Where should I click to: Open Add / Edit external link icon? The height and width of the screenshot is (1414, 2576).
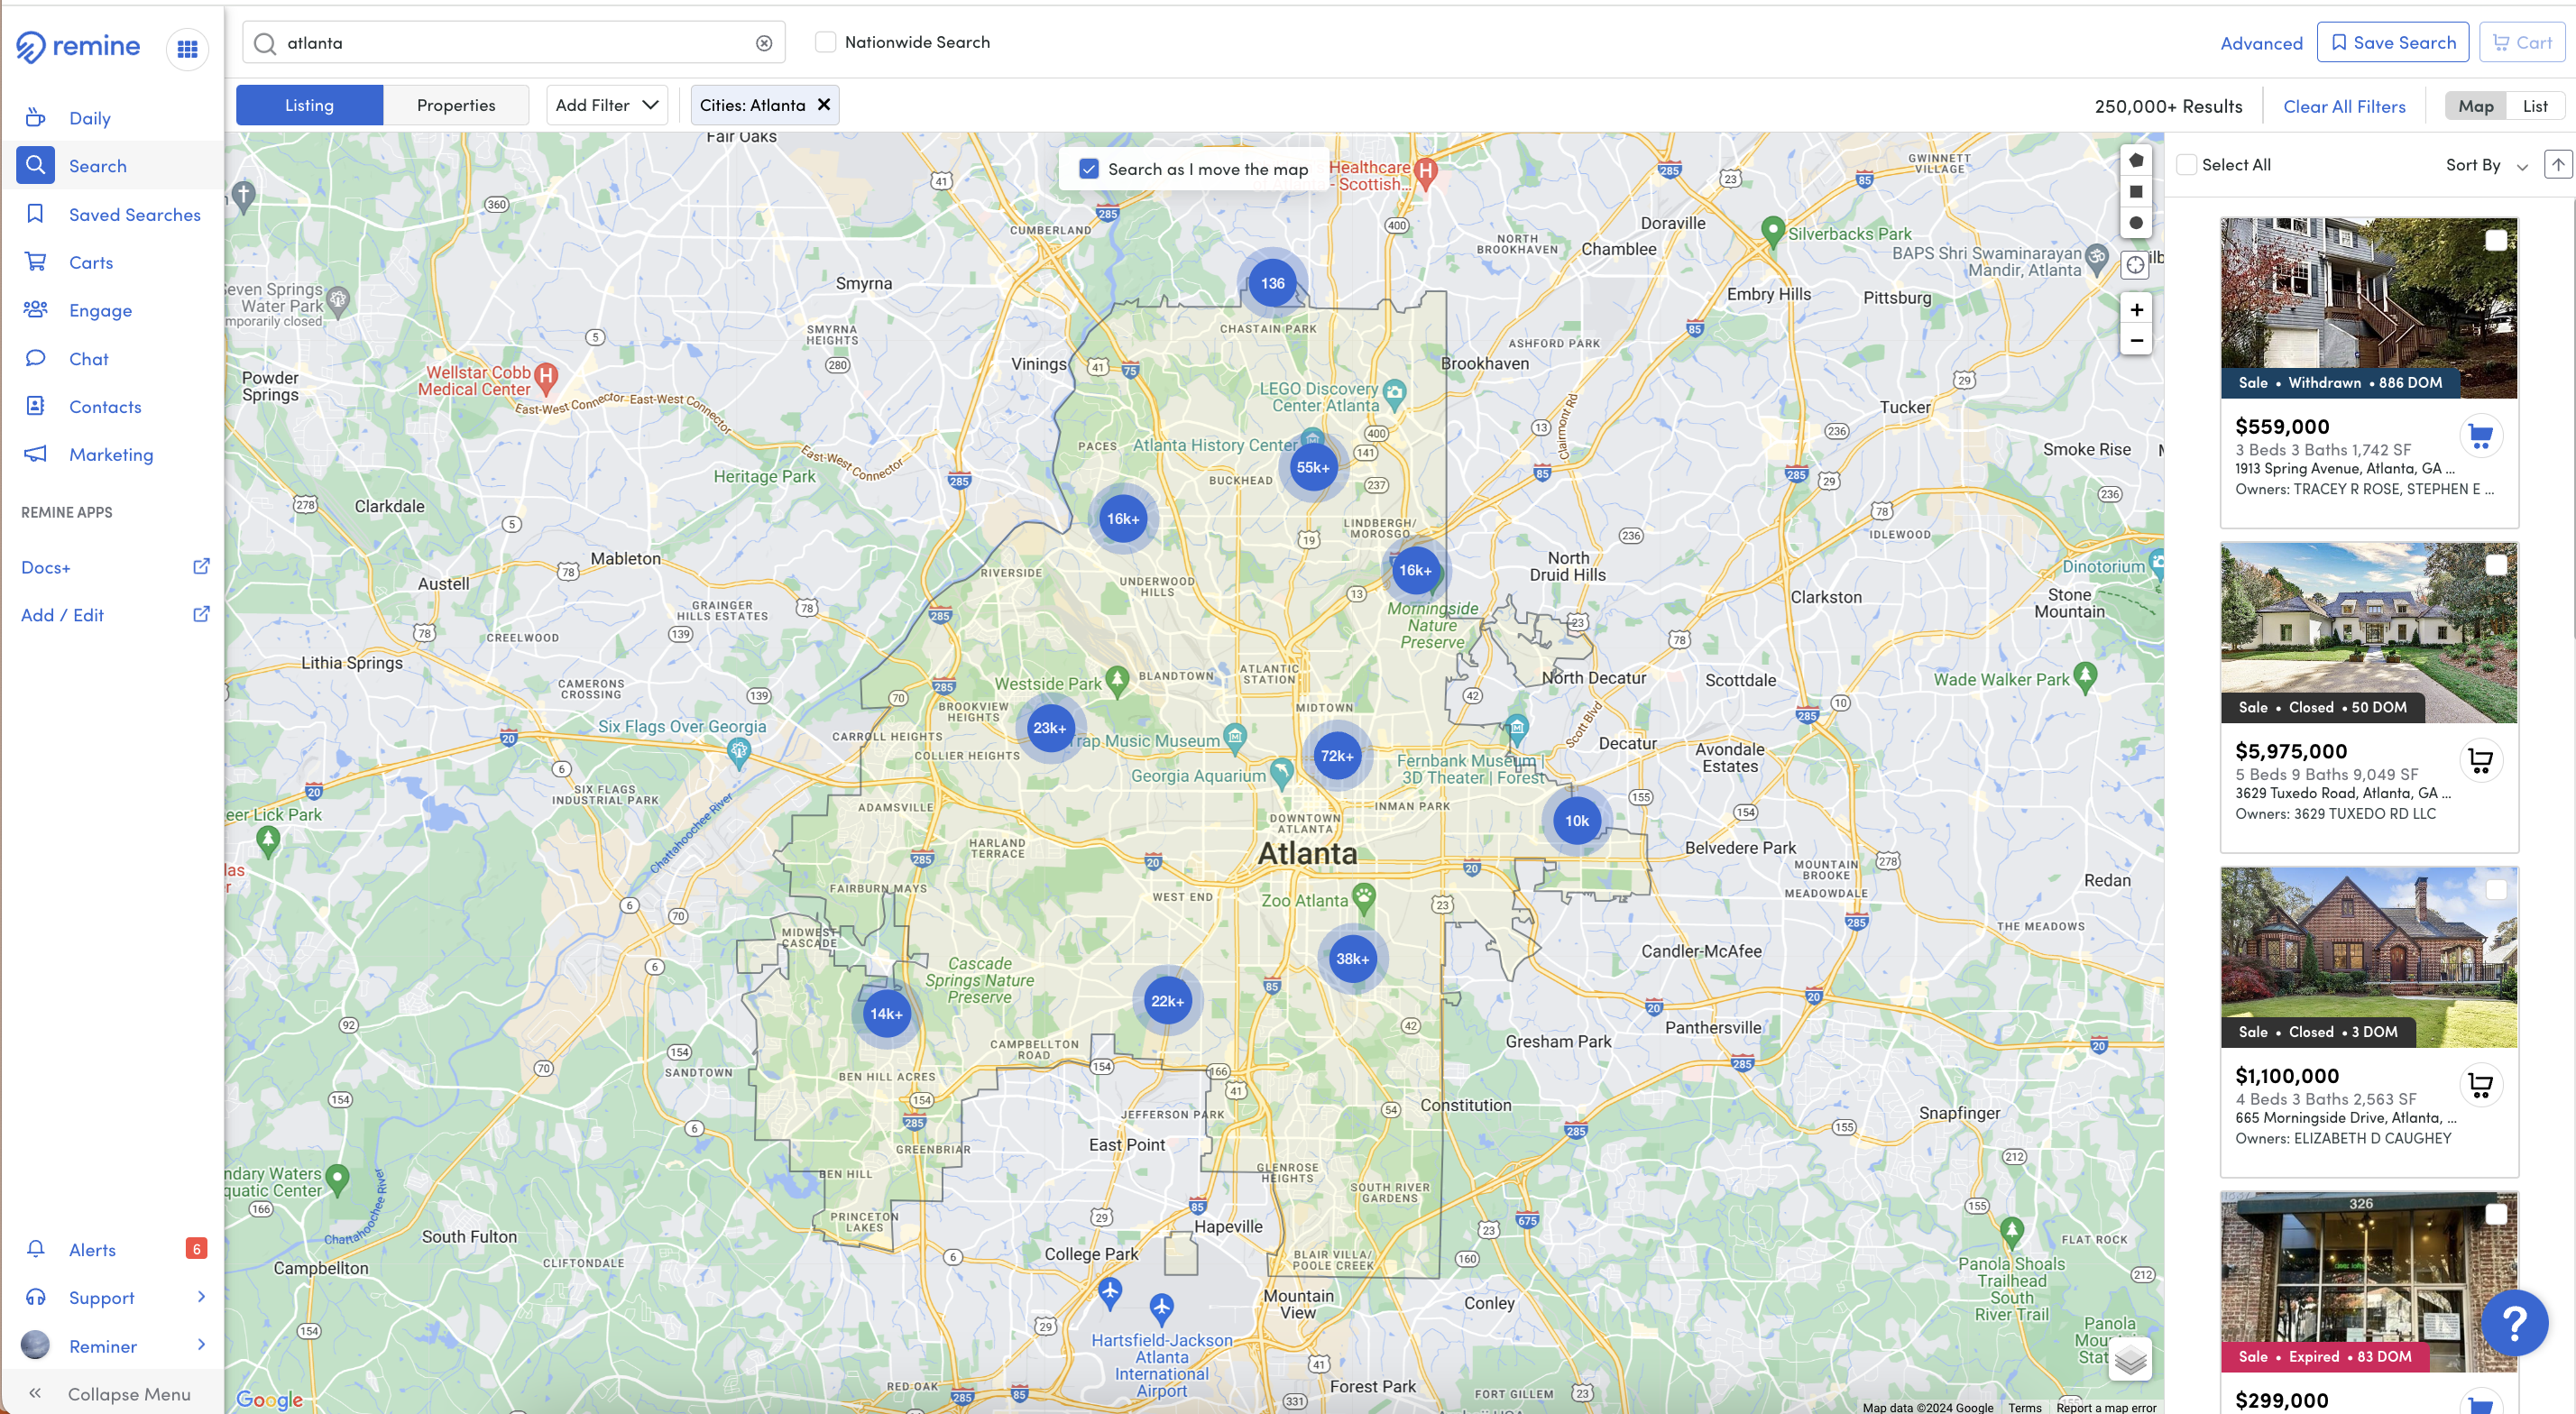201,614
